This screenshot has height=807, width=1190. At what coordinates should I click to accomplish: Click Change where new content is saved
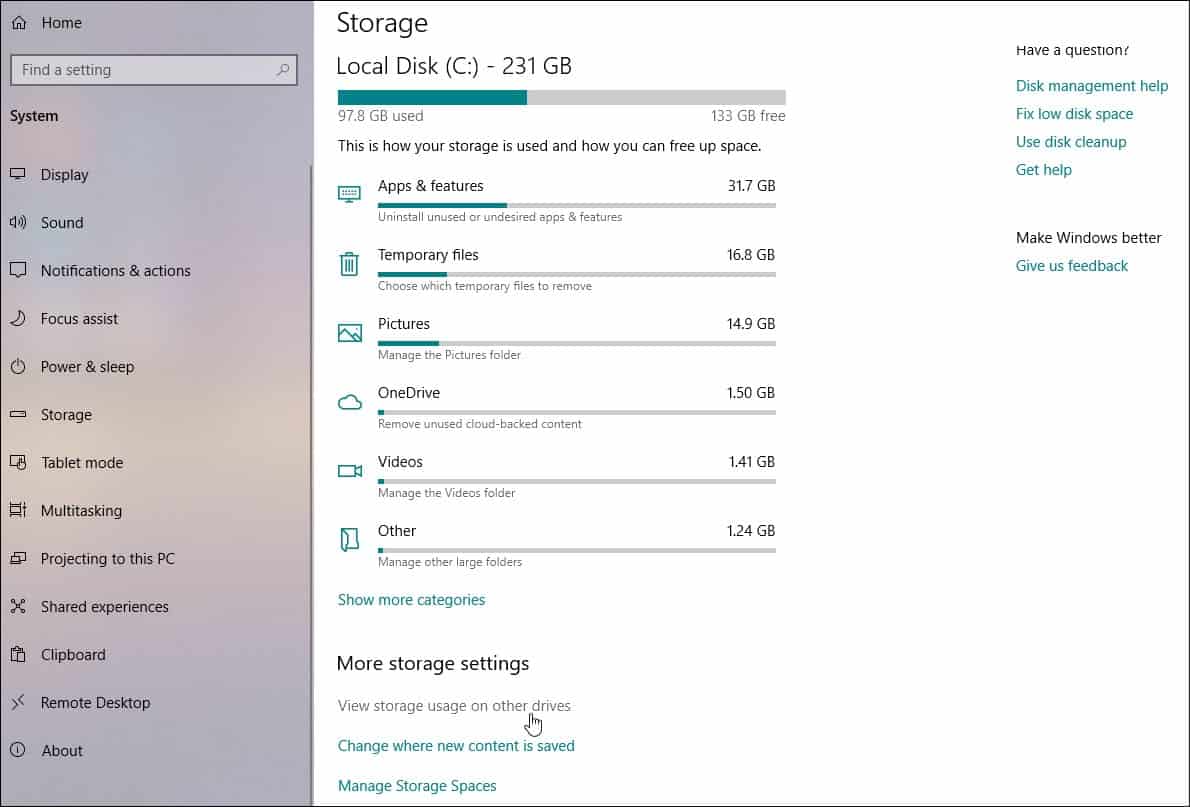point(456,746)
